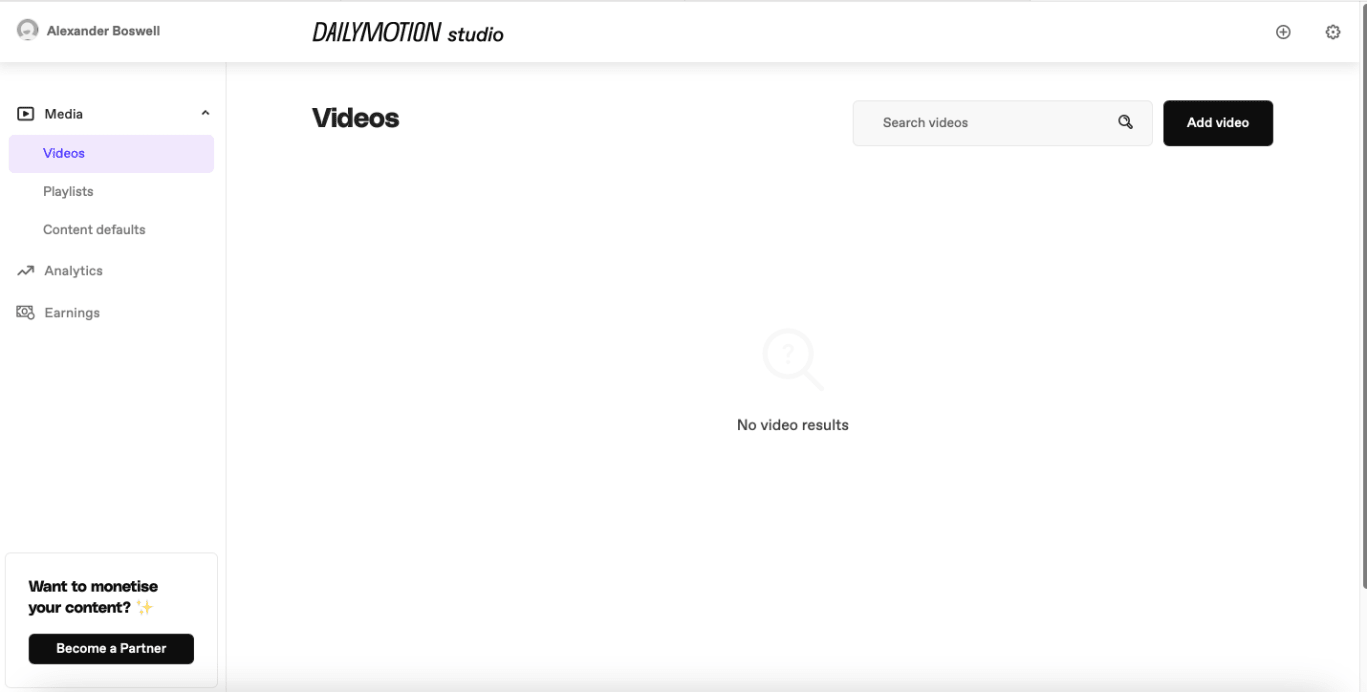Click the Alexander Boswell profile avatar

28,30
